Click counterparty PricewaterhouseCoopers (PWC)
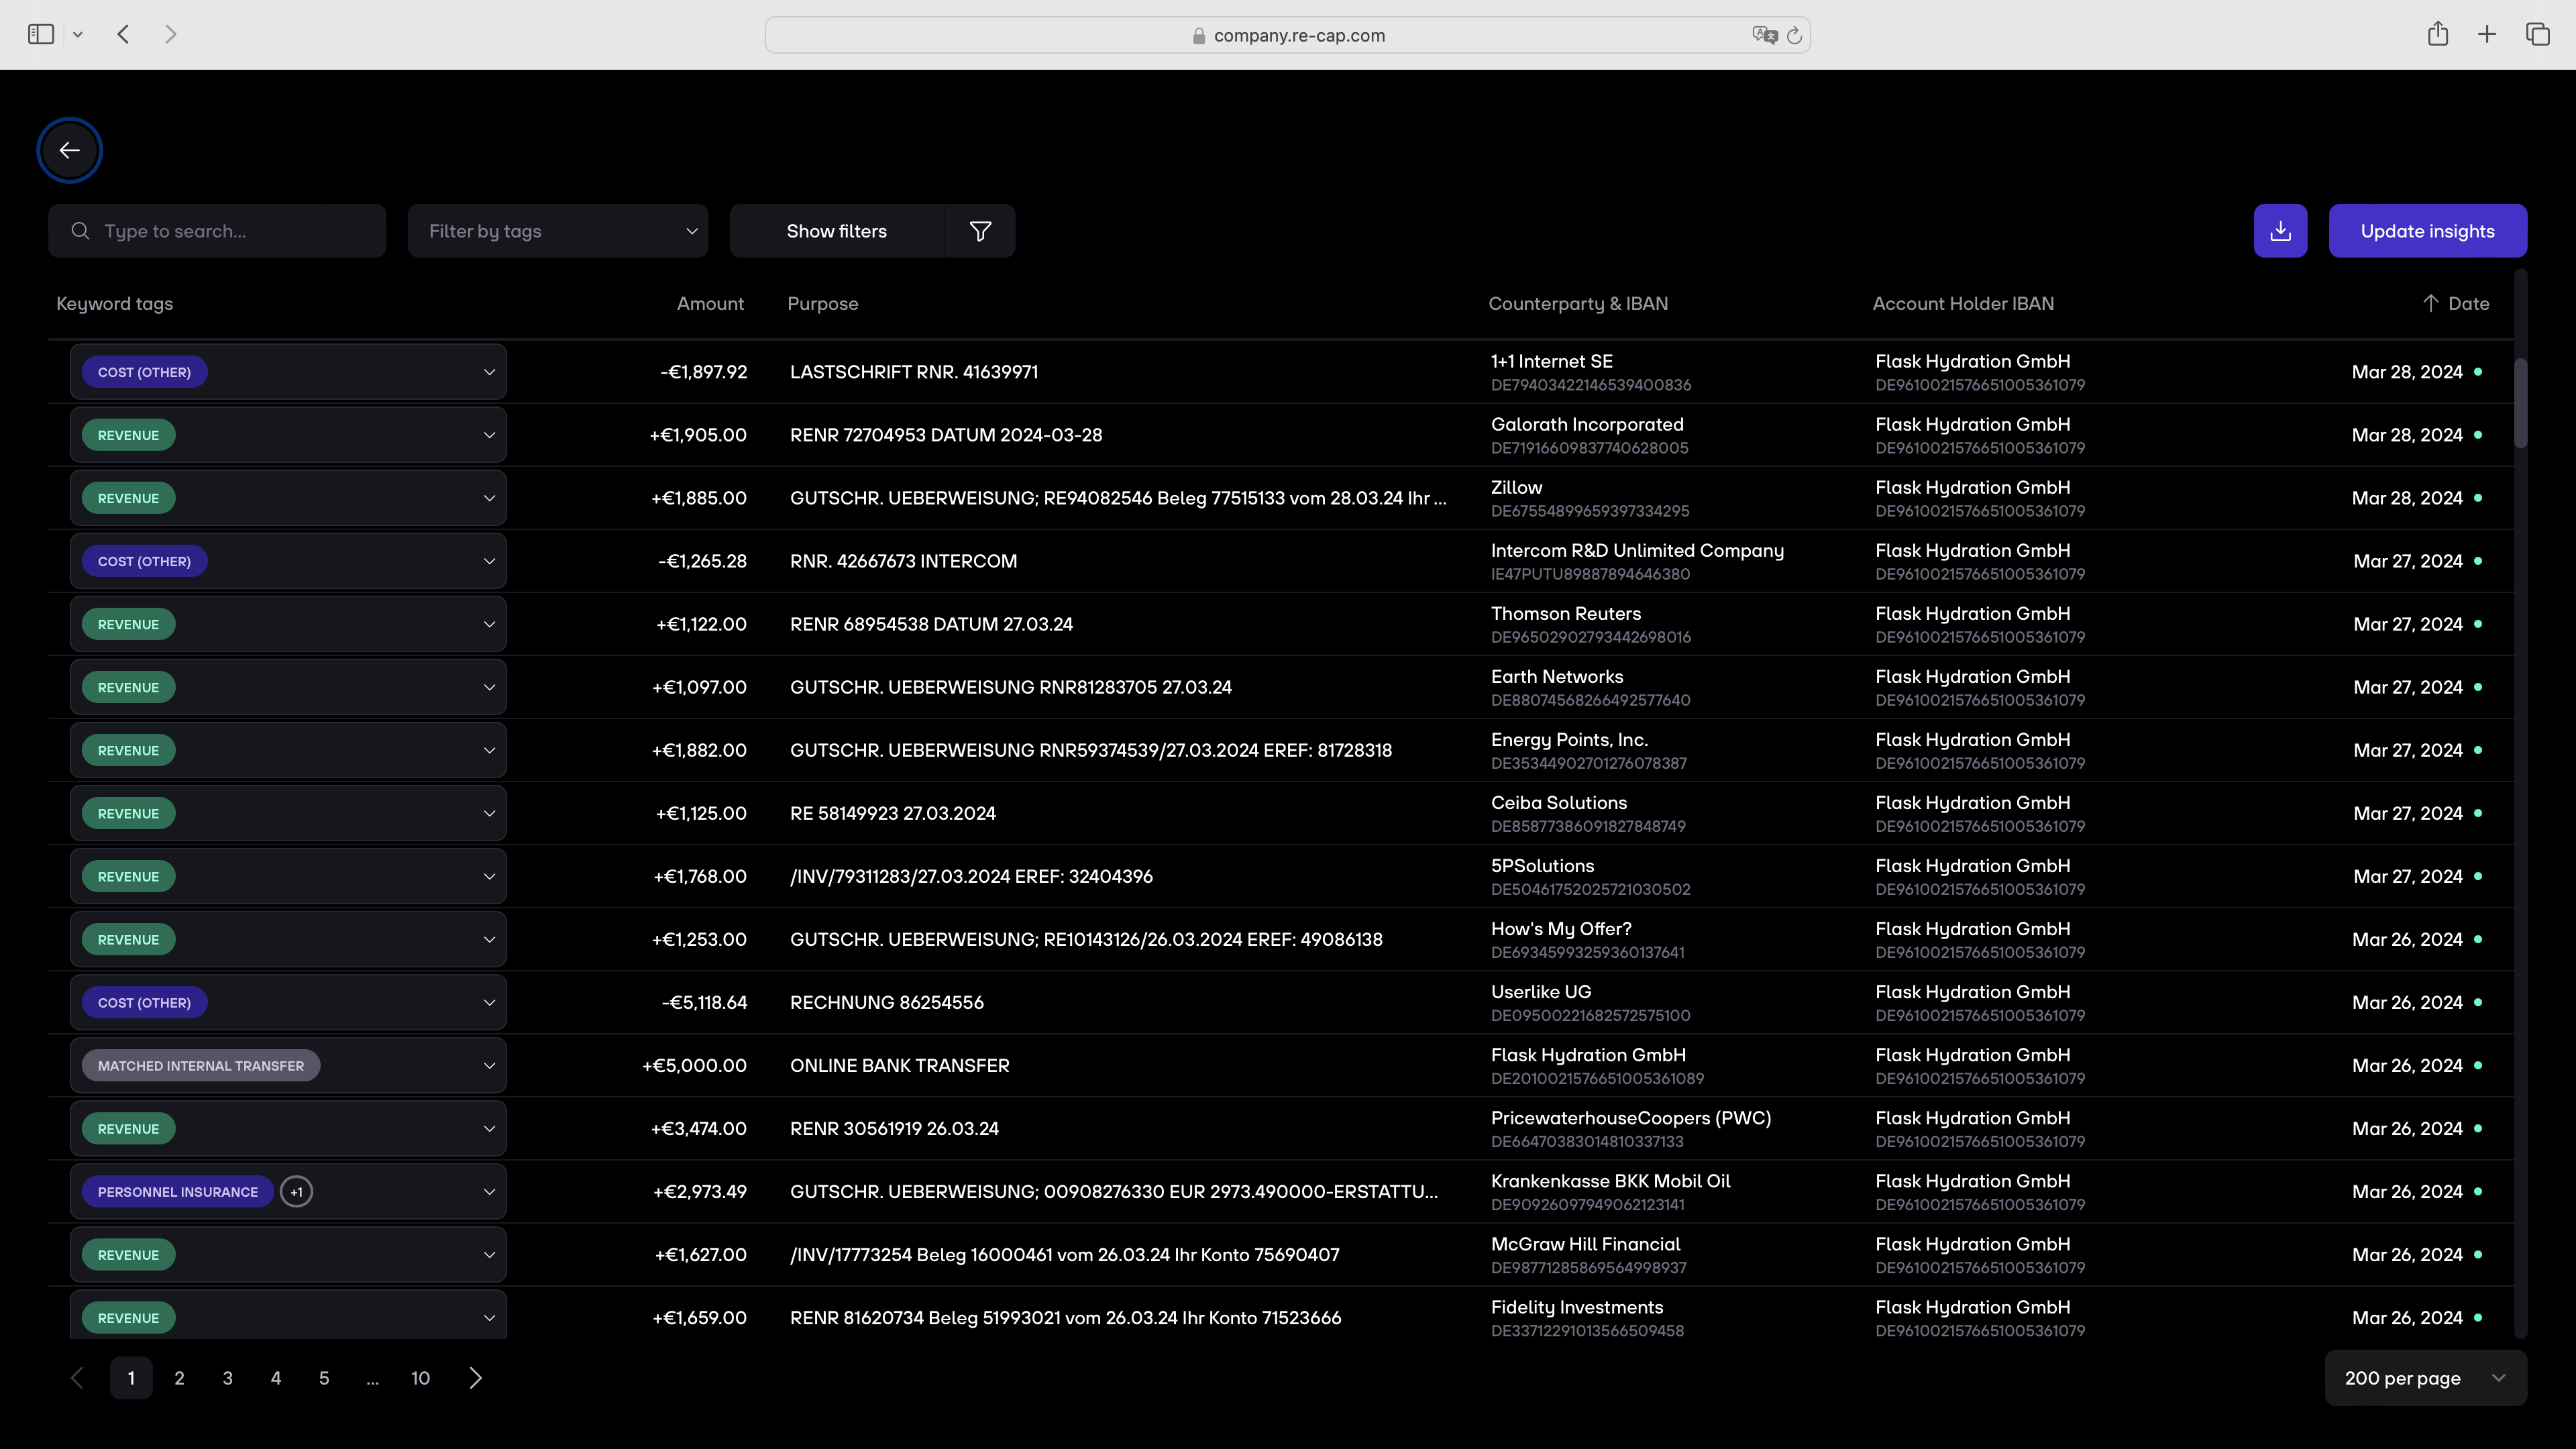 pos(1631,1118)
